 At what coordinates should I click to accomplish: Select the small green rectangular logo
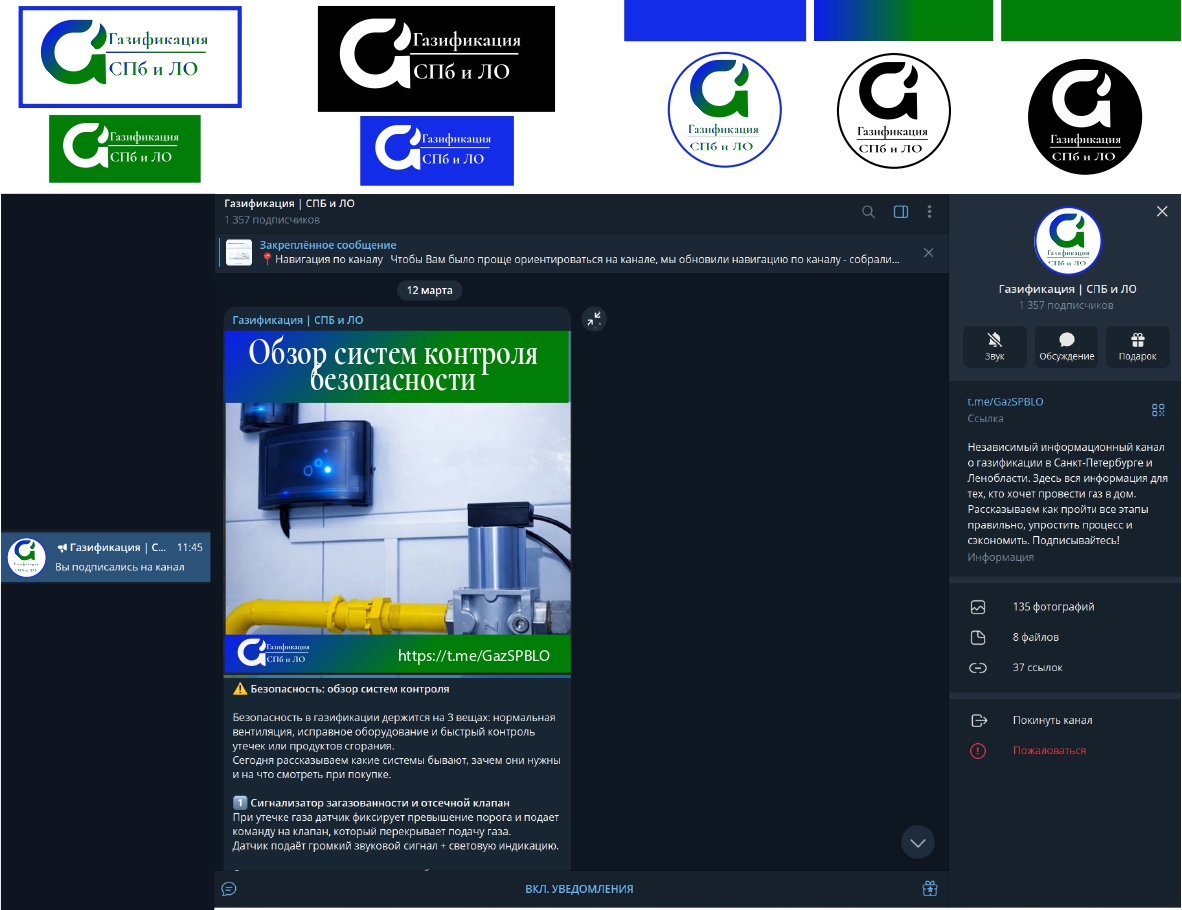tap(125, 149)
